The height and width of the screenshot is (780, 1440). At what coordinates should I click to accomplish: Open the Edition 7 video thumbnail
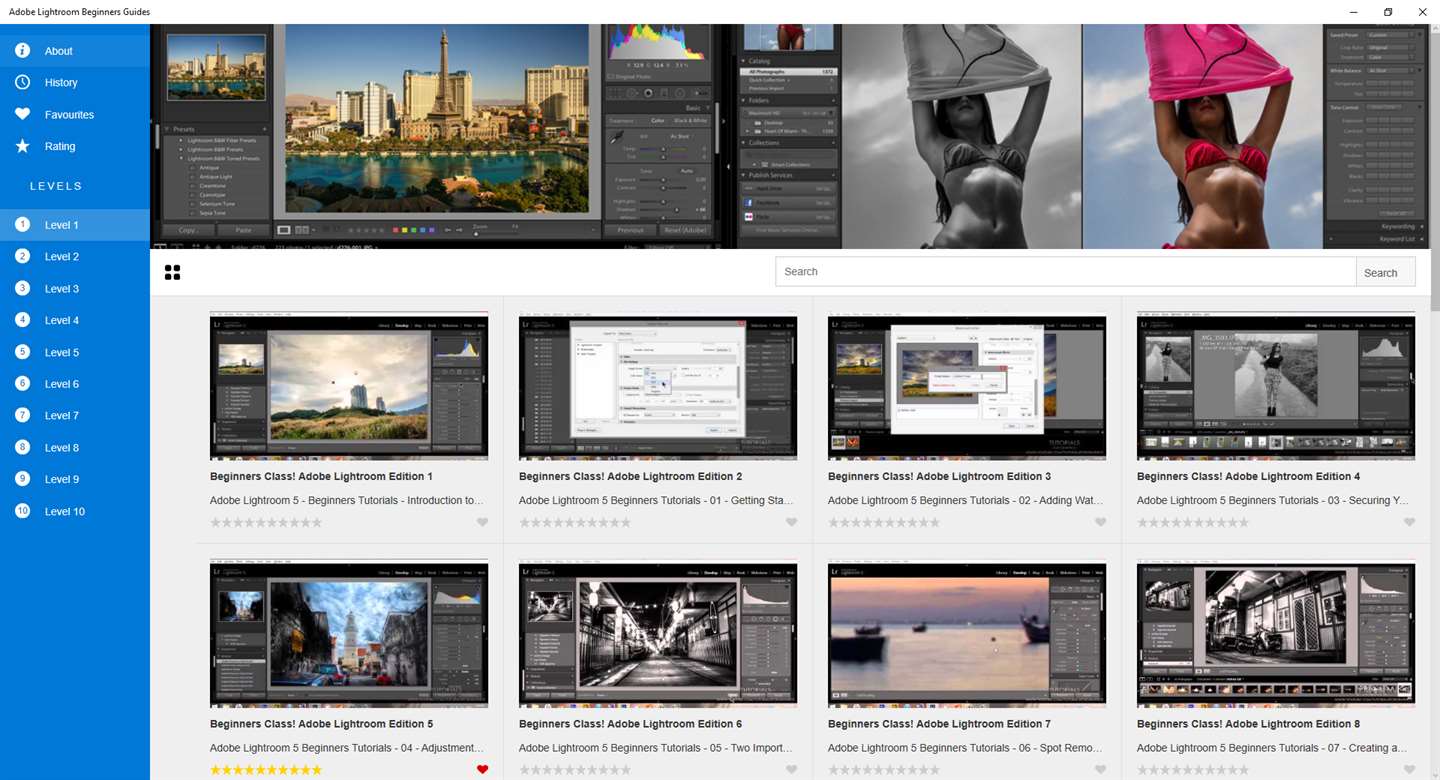click(967, 634)
